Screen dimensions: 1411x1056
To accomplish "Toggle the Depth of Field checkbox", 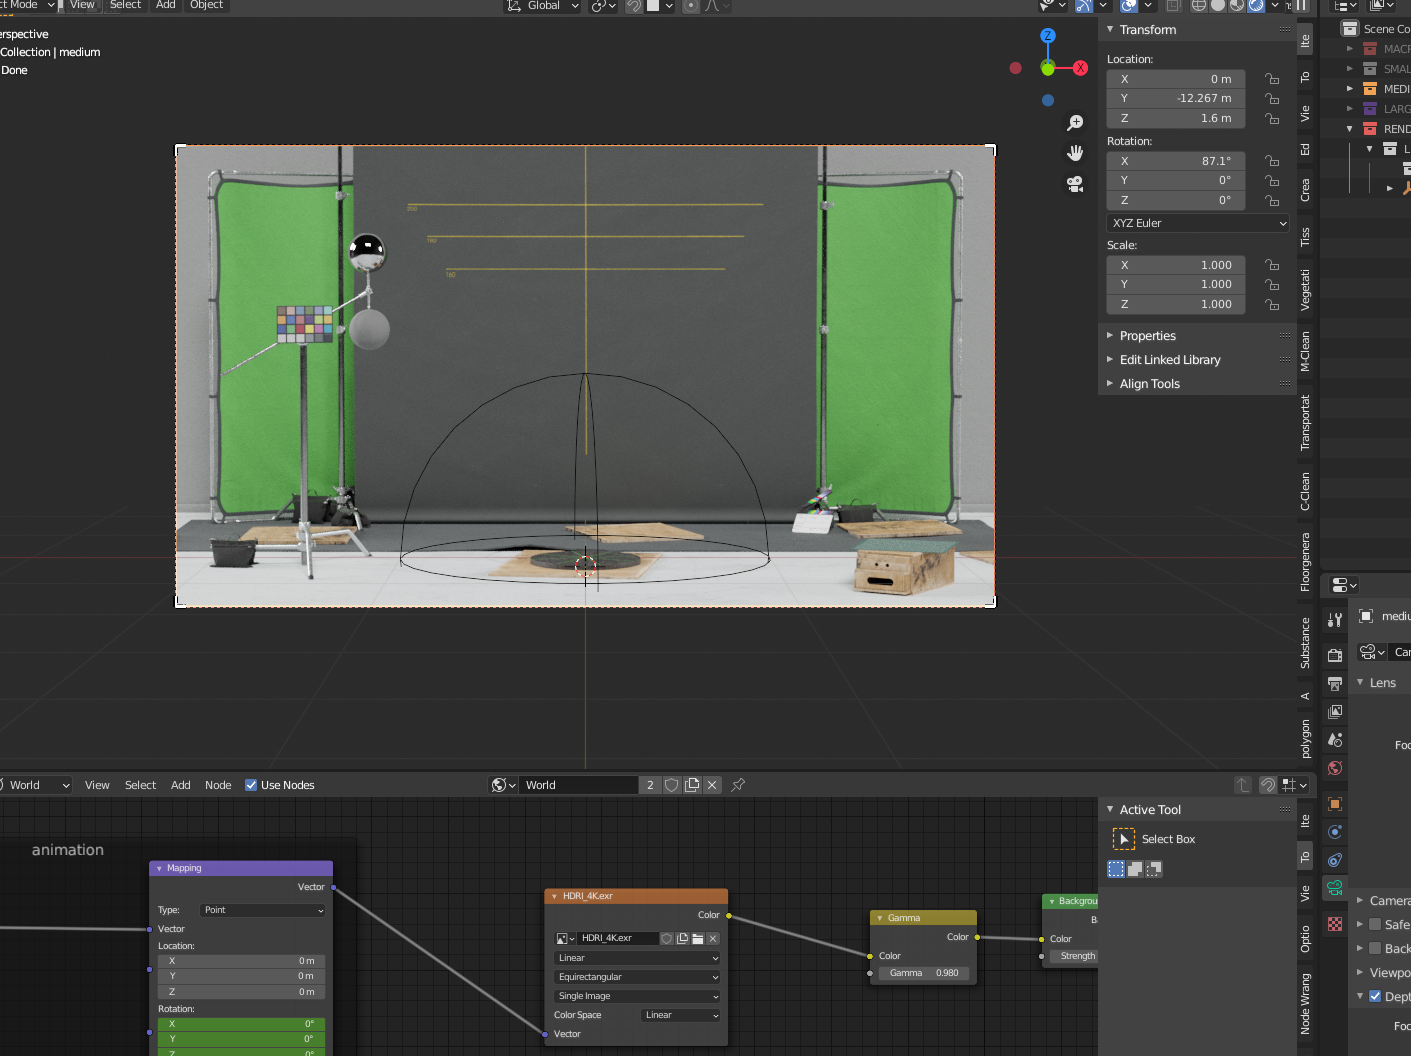I will [1374, 996].
